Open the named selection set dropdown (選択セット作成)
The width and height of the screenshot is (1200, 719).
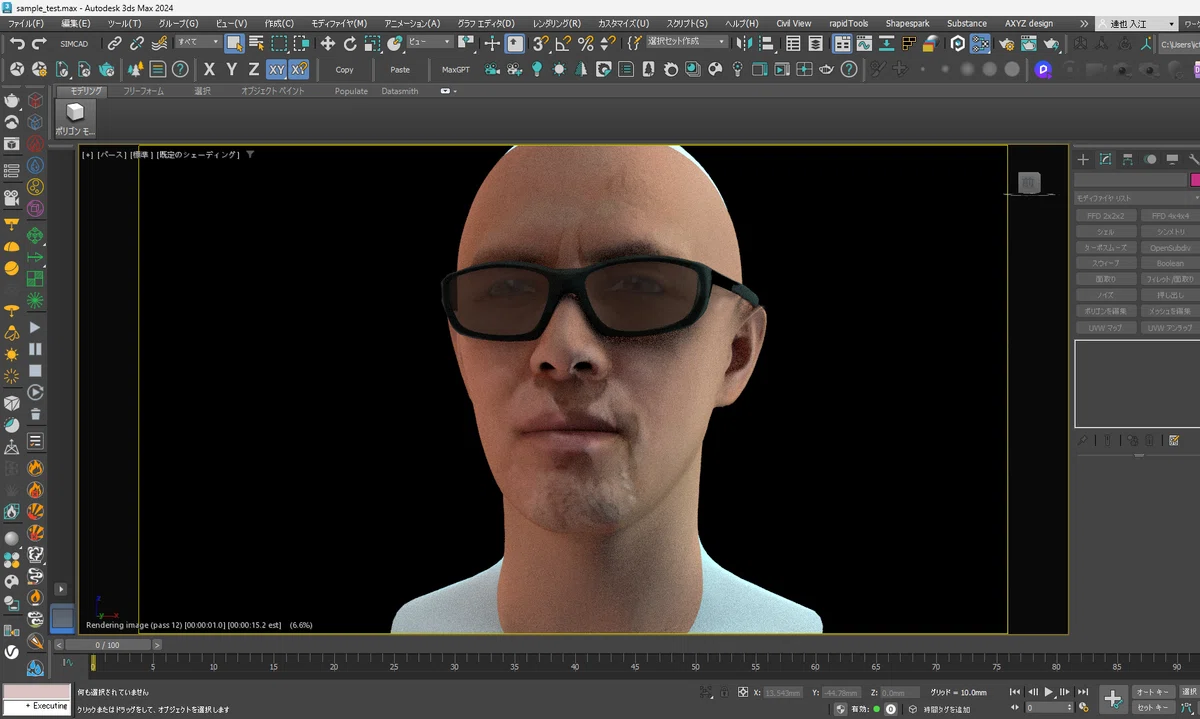click(686, 42)
